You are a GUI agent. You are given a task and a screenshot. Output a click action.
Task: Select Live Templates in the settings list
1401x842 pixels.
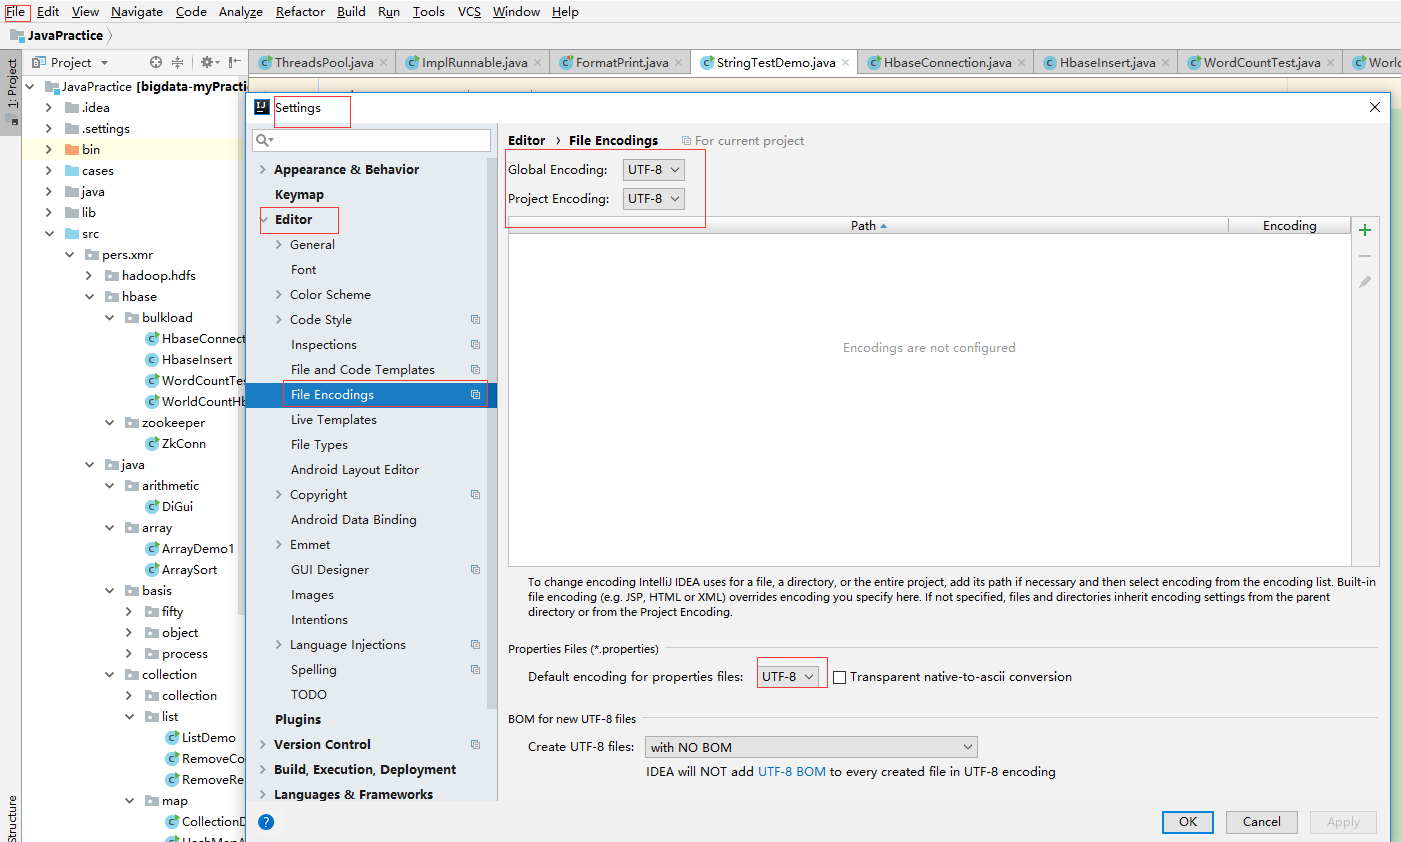[x=333, y=420]
